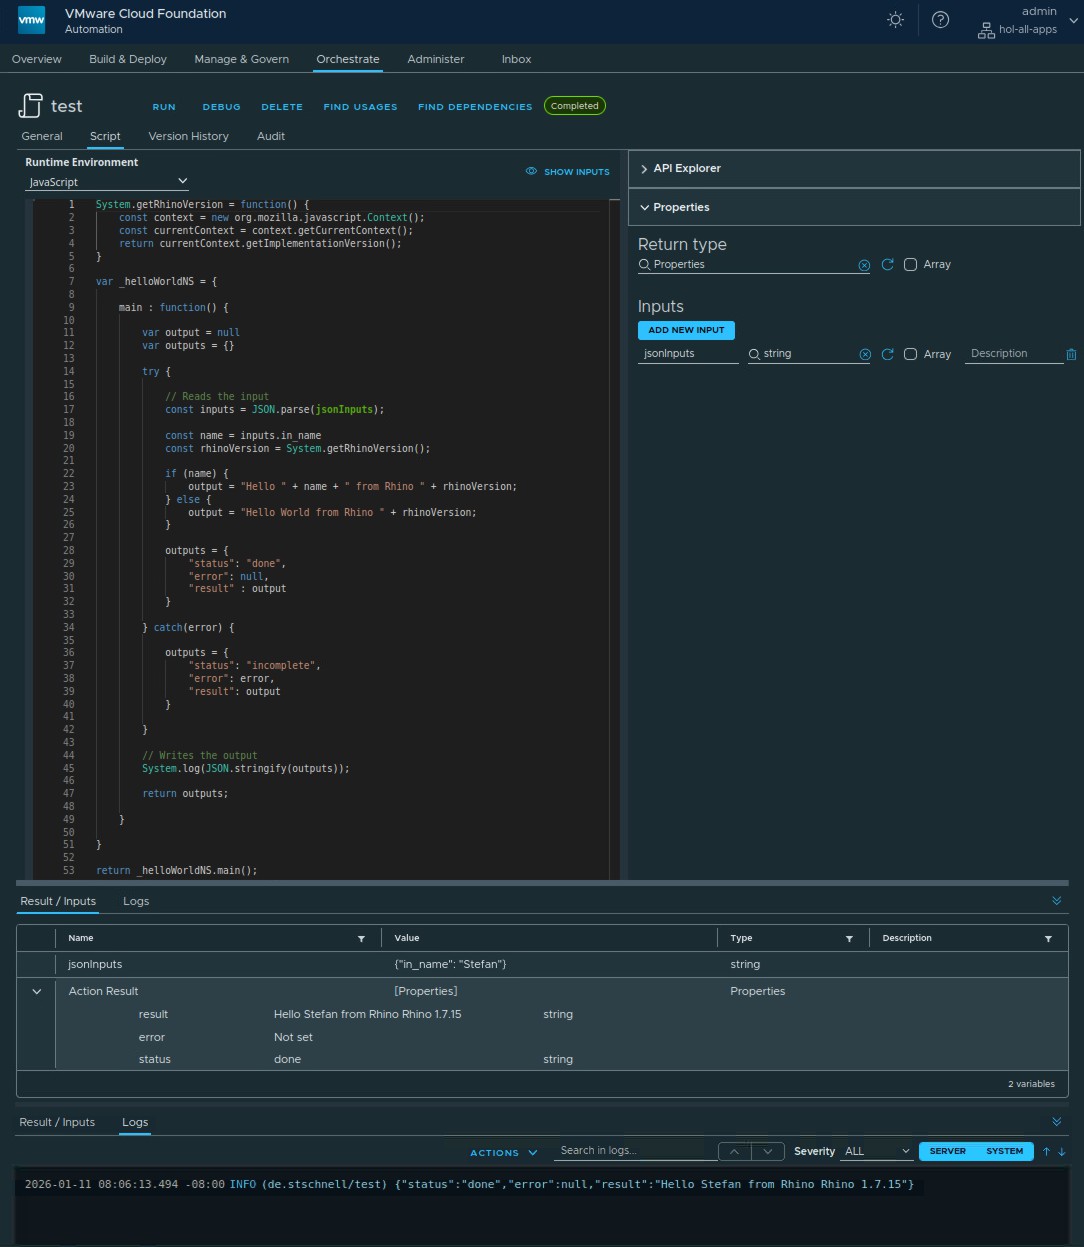Open the Severity ALL dropdown
Screen dimensions: 1084x1247
[x=875, y=1151]
